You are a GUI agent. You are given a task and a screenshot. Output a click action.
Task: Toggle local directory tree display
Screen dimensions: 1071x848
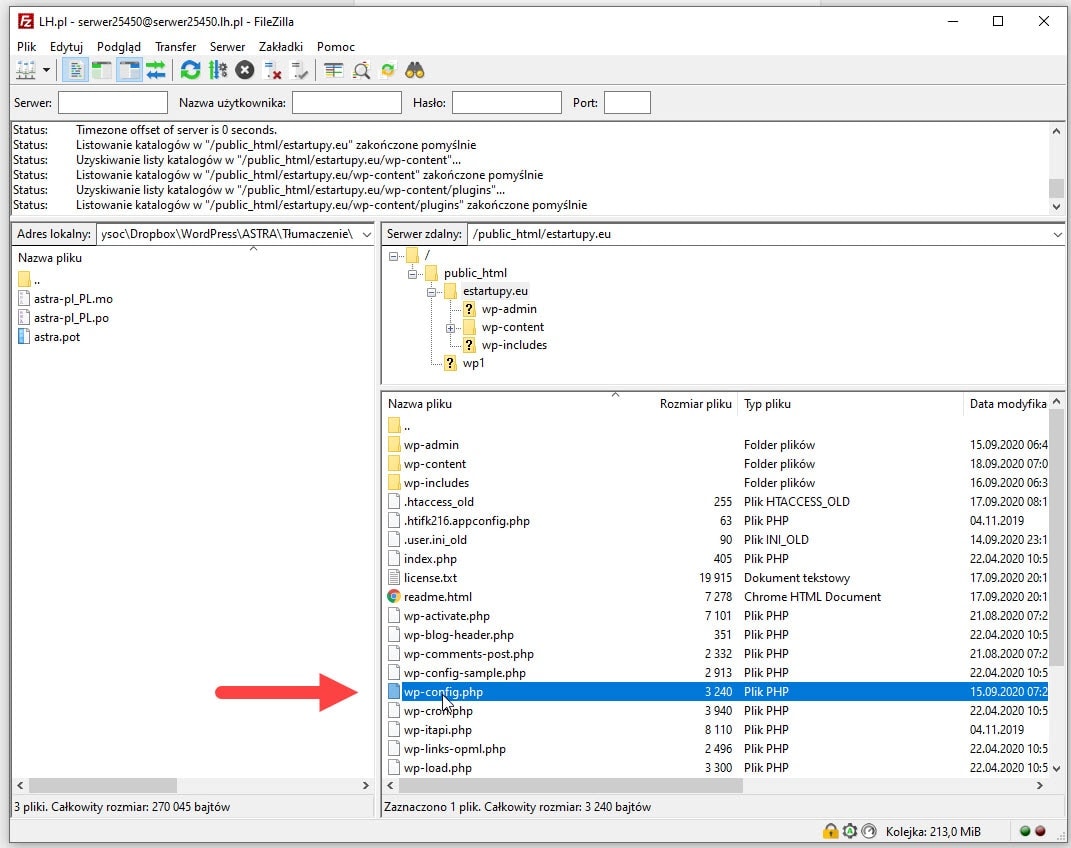102,70
